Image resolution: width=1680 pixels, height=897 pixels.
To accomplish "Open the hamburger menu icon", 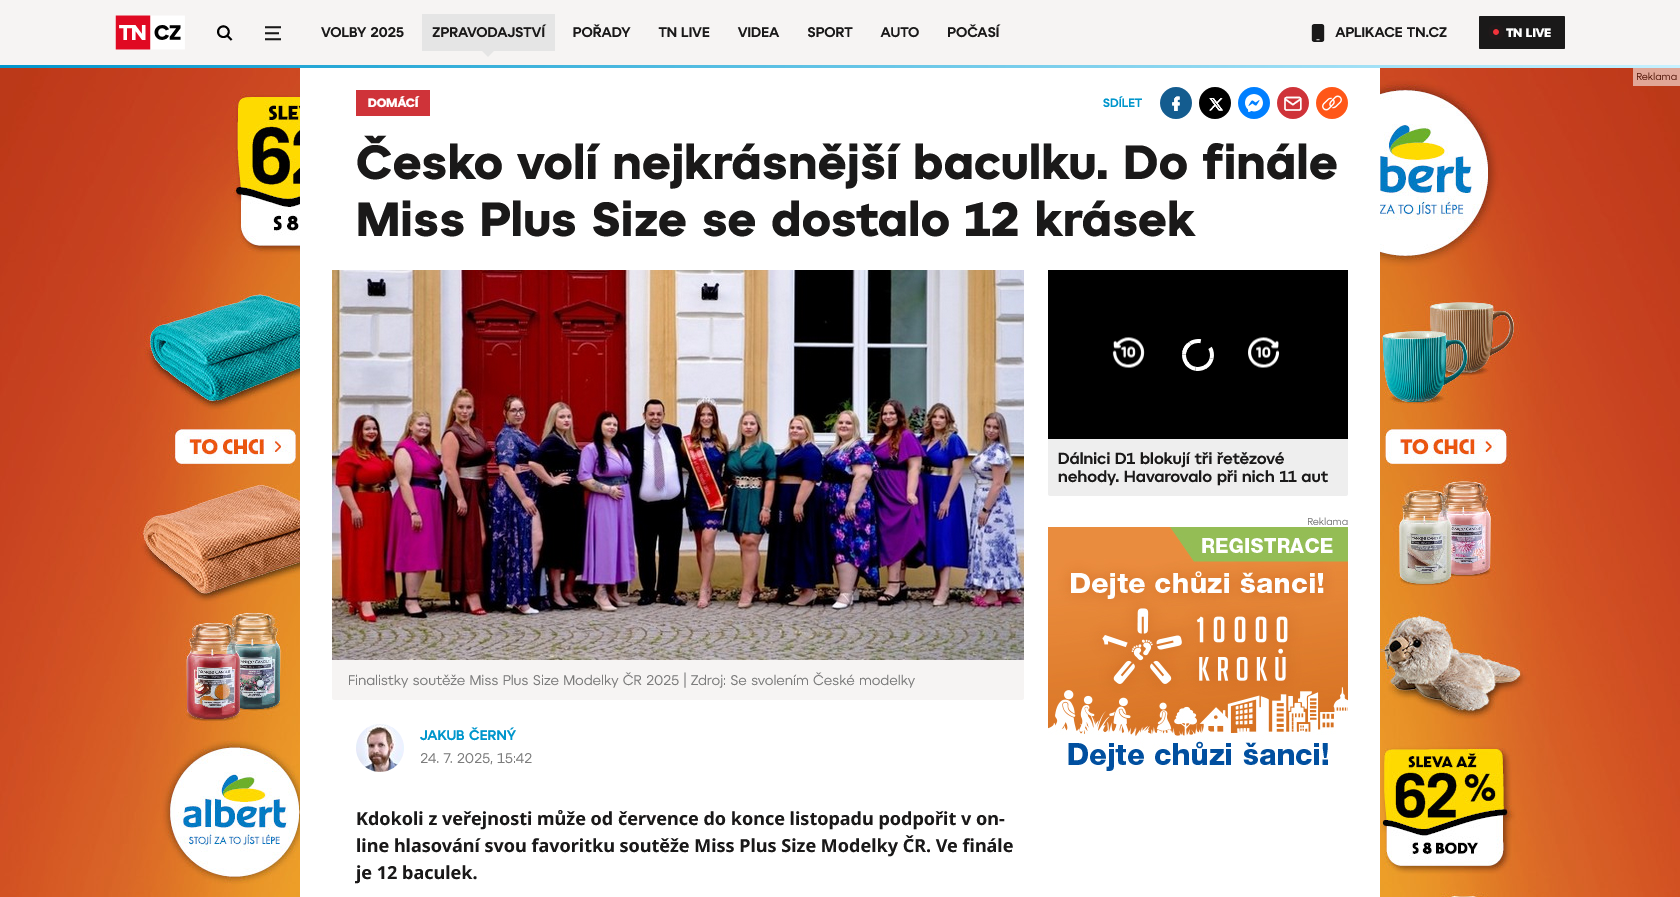I will 272,33.
